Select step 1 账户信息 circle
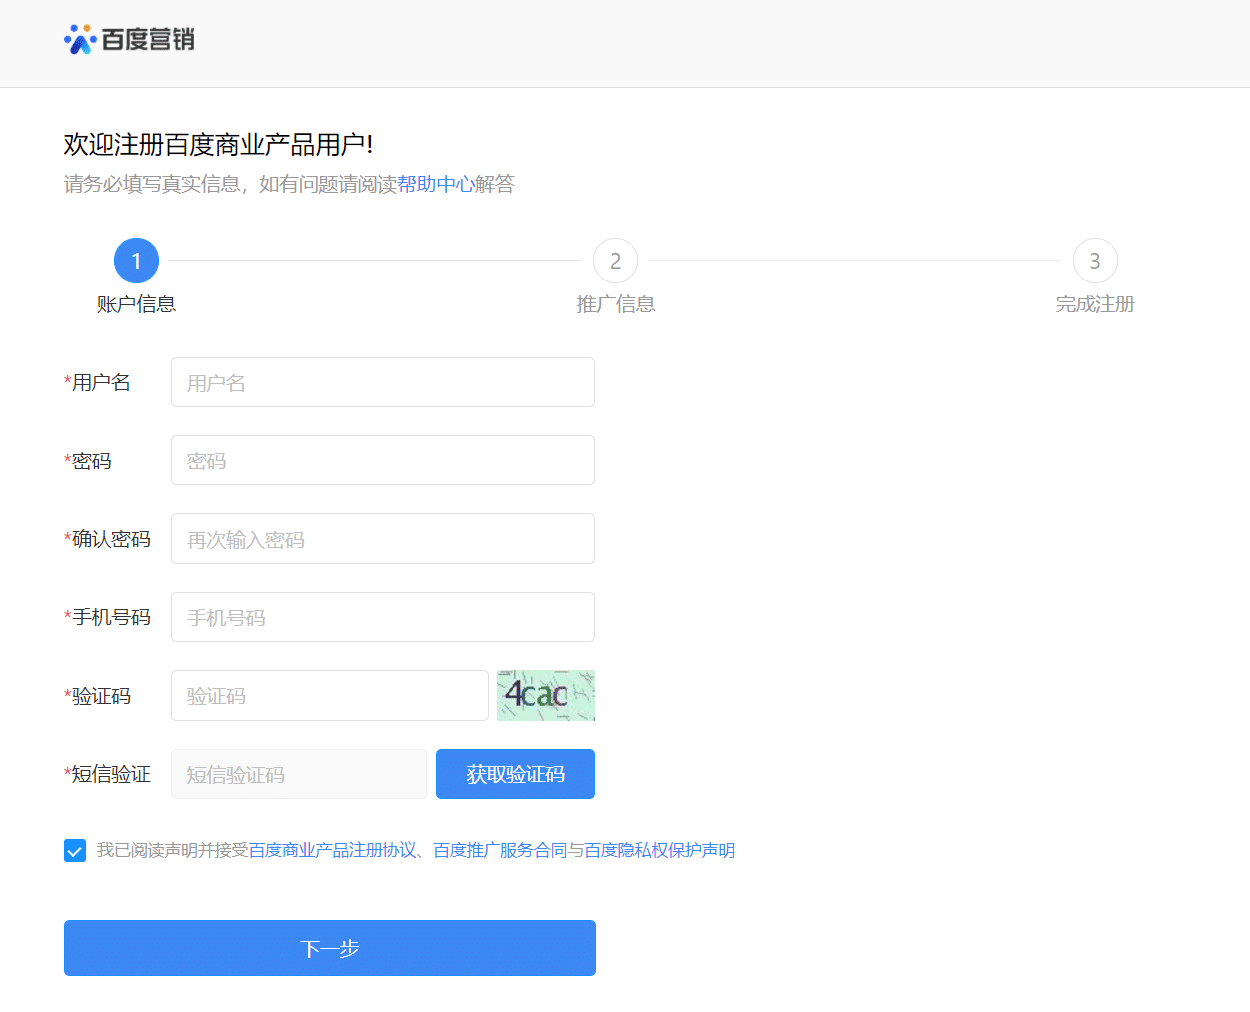The width and height of the screenshot is (1250, 1012). point(136,261)
